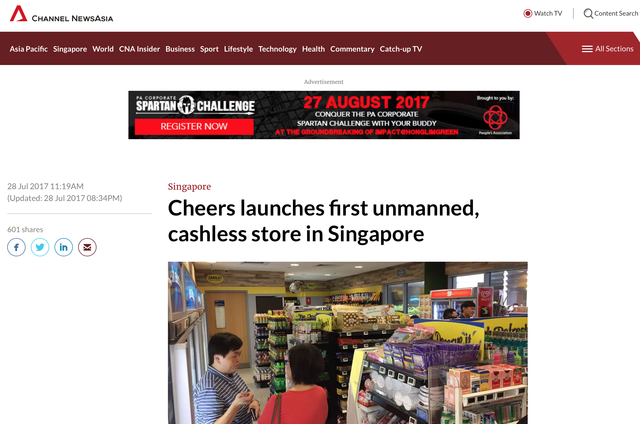Open World news section
640x424 pixels.
(x=103, y=49)
